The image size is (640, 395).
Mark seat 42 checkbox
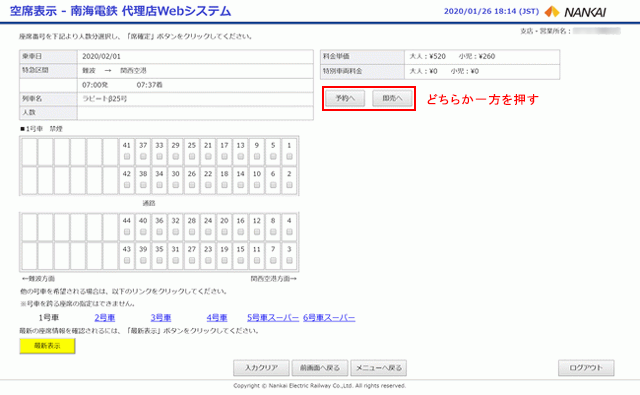pyautogui.click(x=127, y=185)
